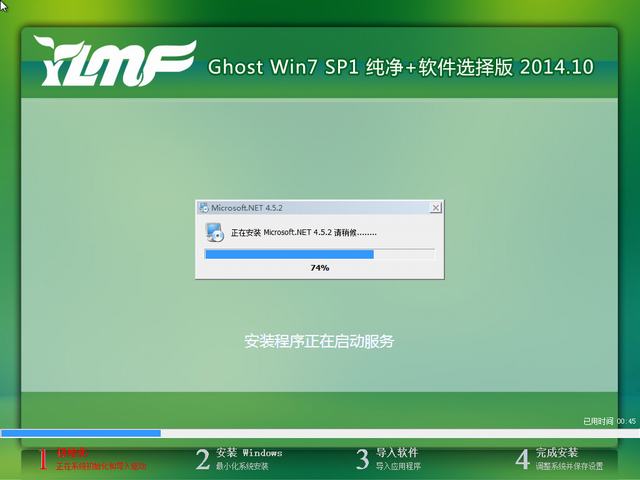The width and height of the screenshot is (640, 480).
Task: Click the 正在安装 Microsoft.NET 4.5.2 message
Action: point(304,233)
